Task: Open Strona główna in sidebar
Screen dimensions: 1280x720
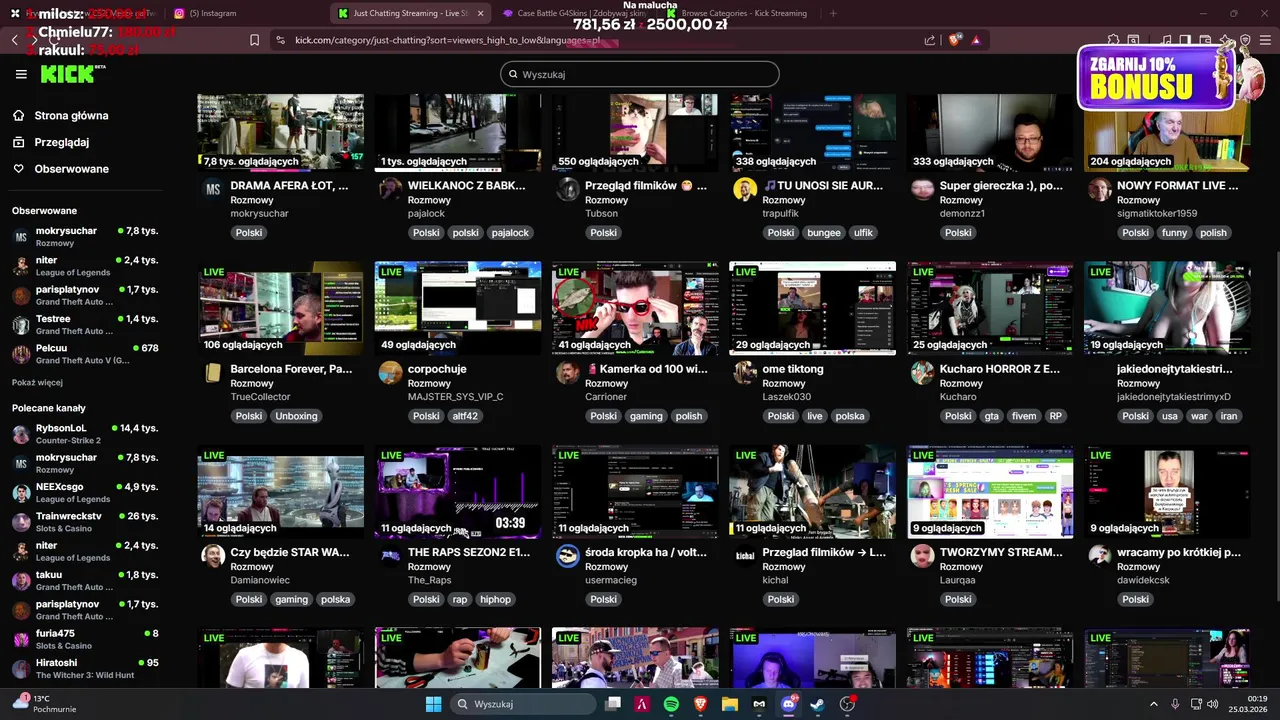Action: click(61, 115)
